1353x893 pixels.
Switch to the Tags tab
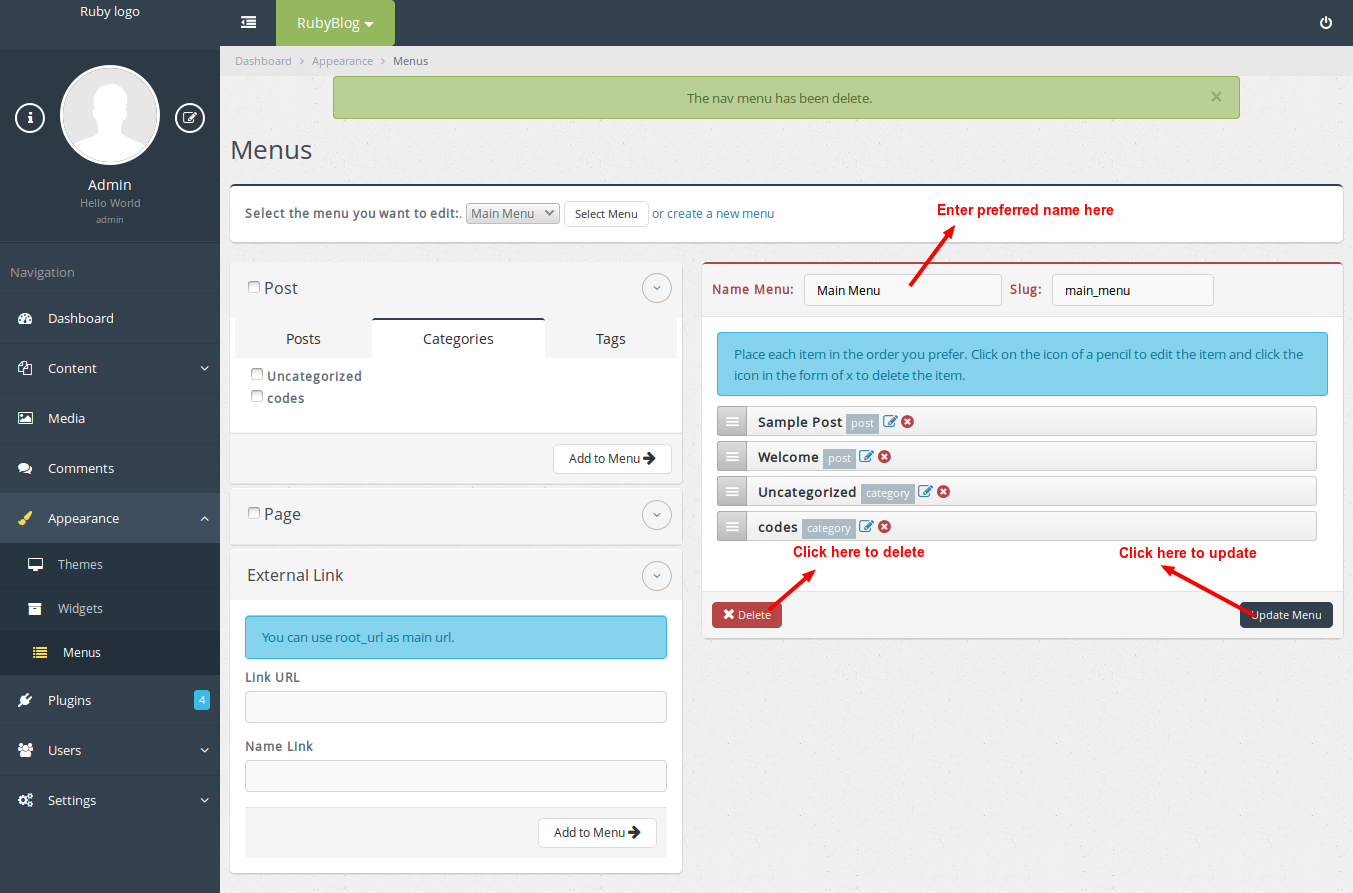pyautogui.click(x=610, y=339)
